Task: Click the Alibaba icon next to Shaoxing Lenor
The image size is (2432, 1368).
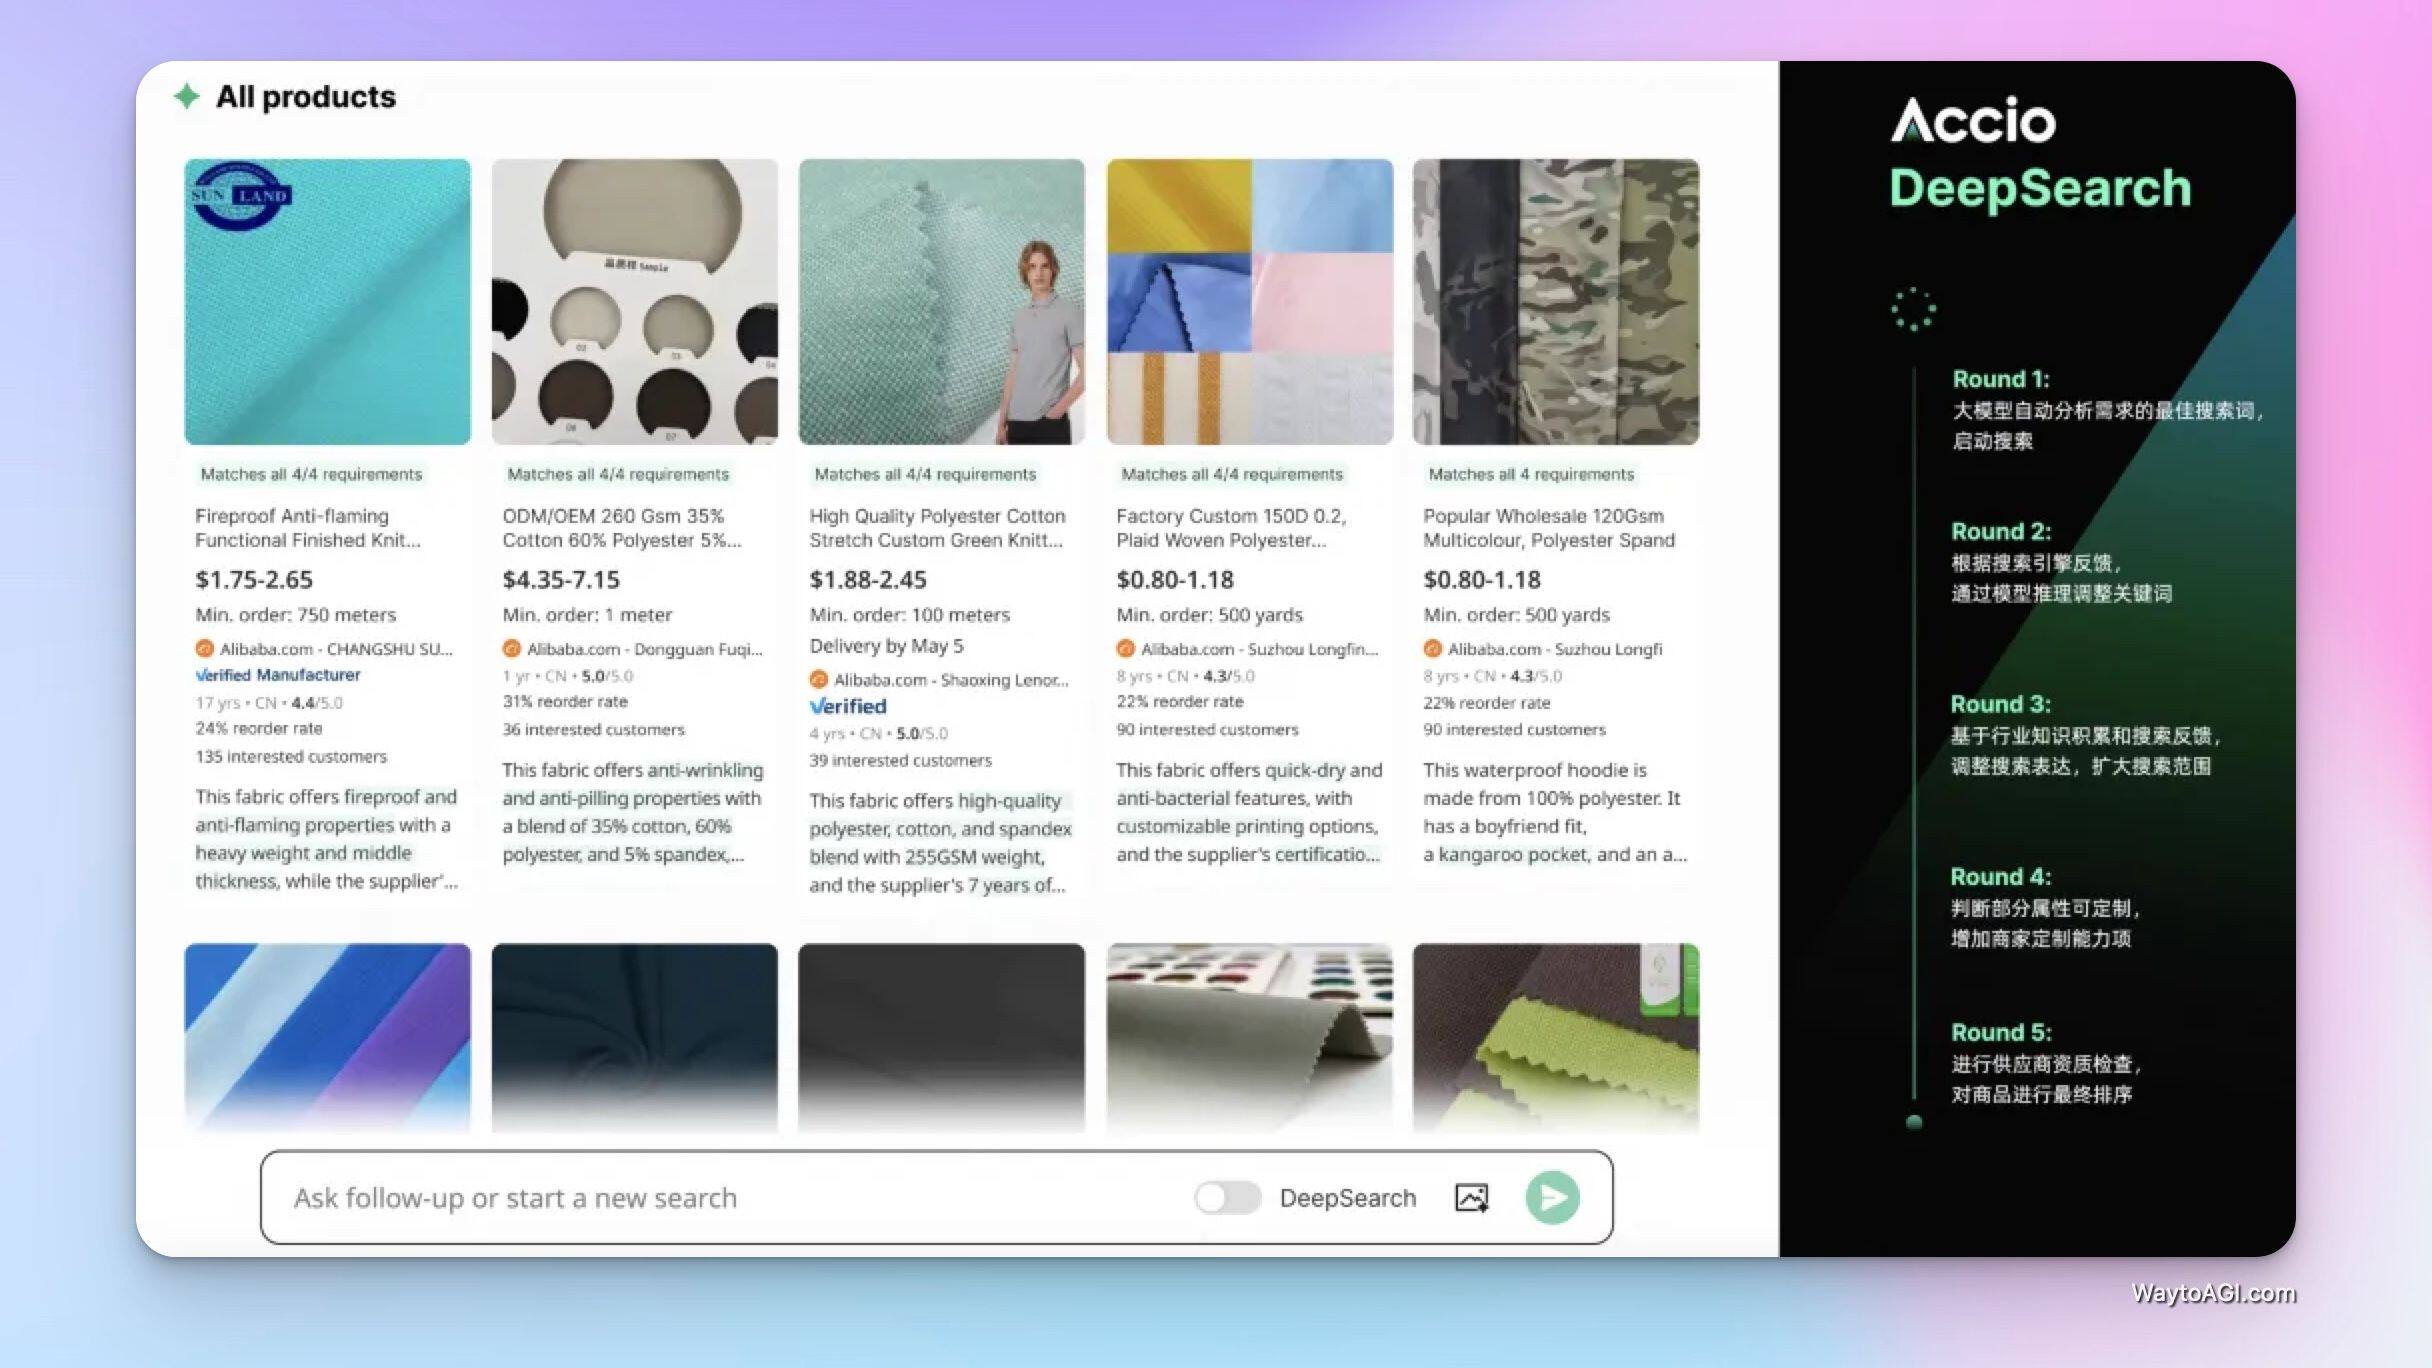Action: coord(818,680)
